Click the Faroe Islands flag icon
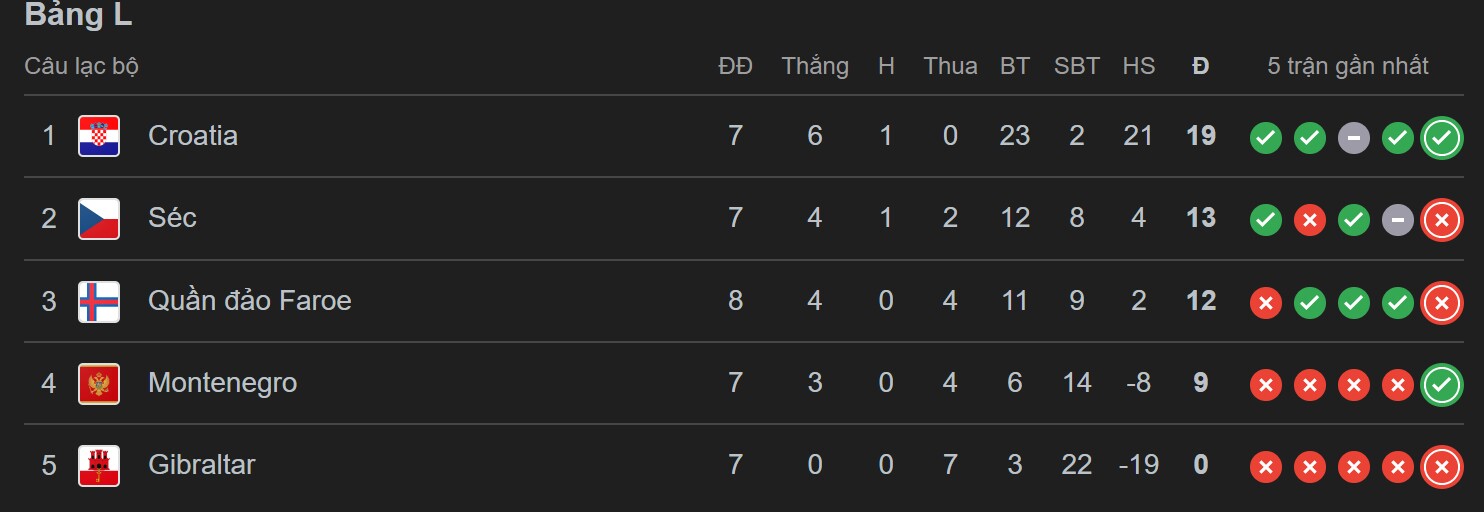1484x512 pixels. [x=99, y=301]
